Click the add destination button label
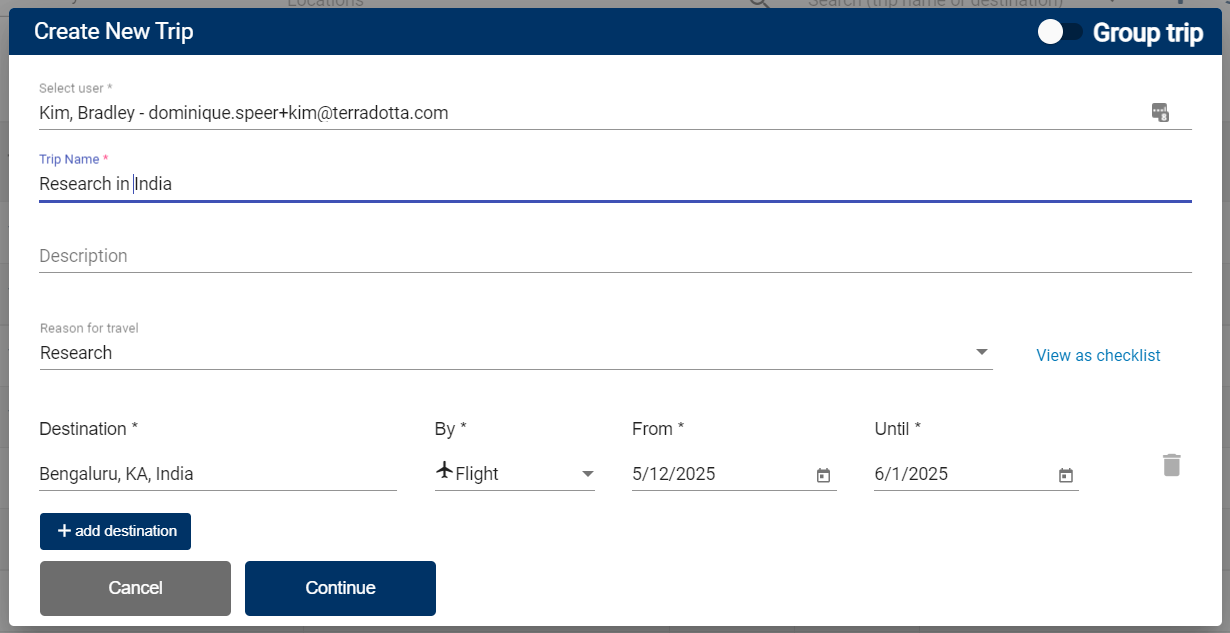 (126, 531)
